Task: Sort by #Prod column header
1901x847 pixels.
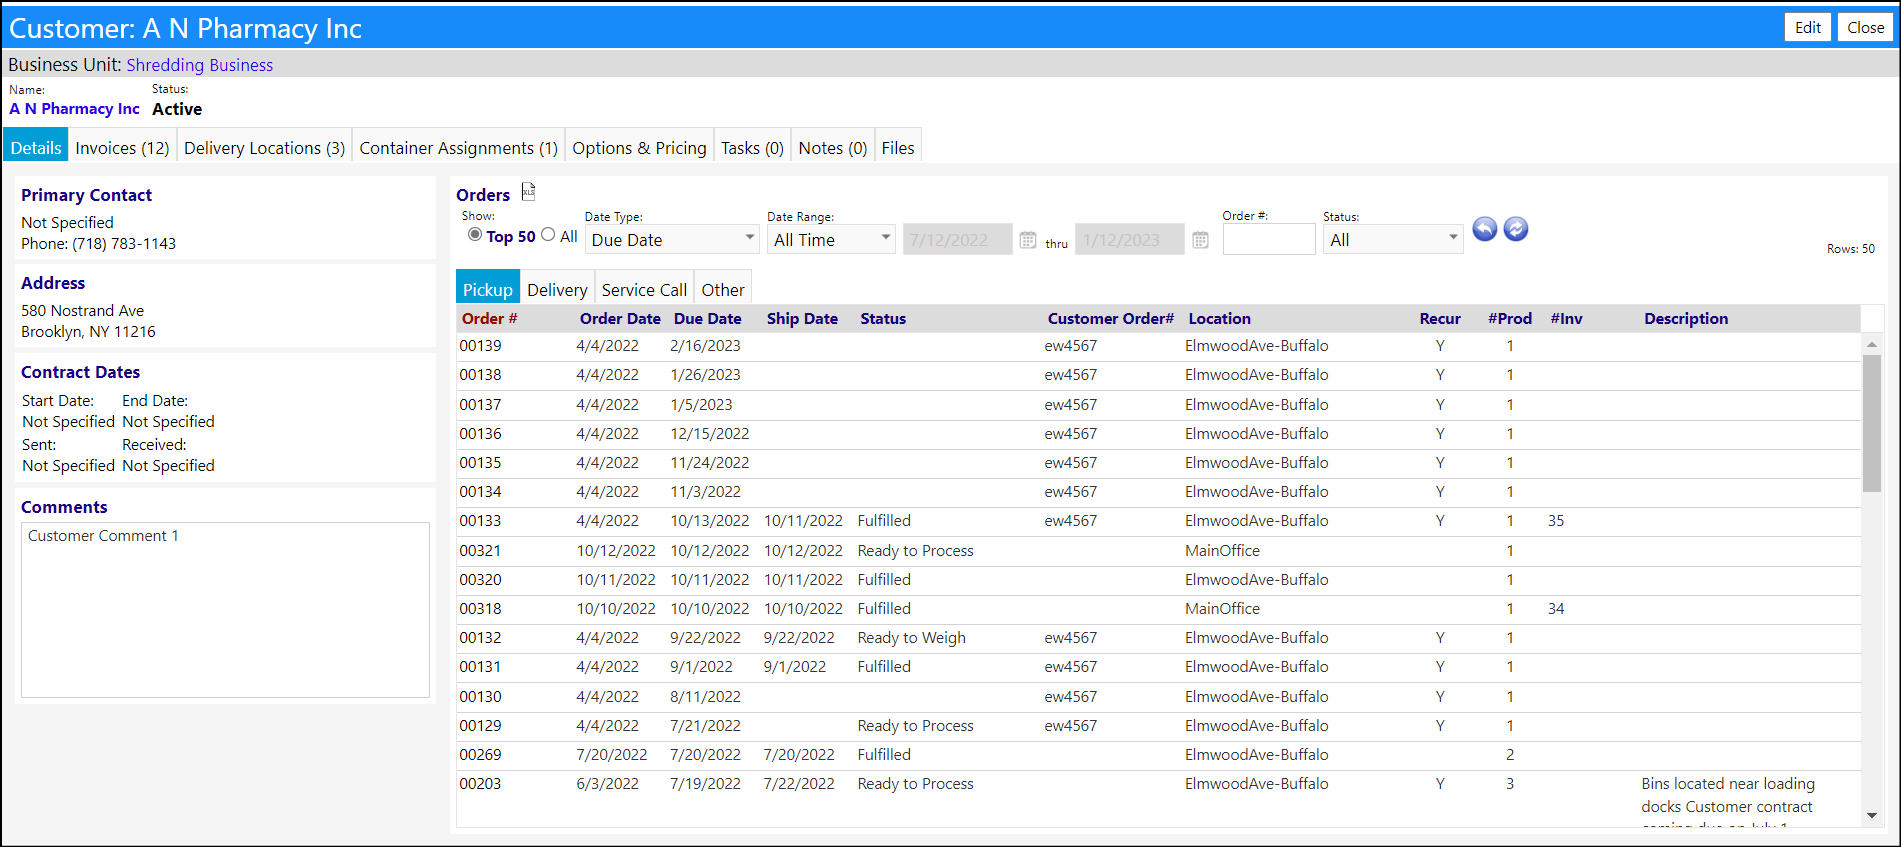Action: pos(1510,318)
